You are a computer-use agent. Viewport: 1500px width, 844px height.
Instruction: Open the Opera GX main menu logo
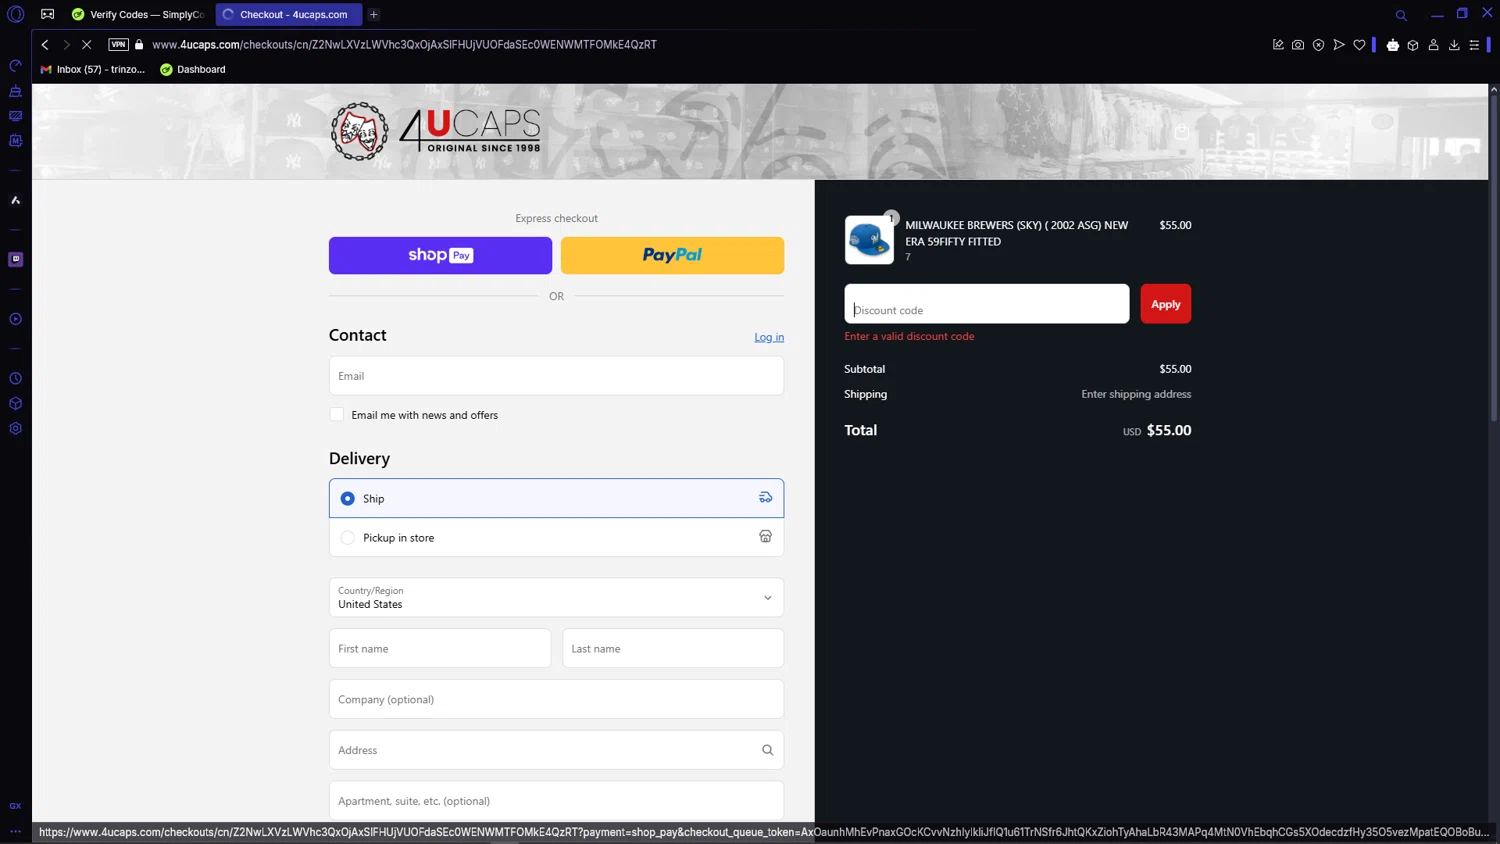tap(15, 14)
